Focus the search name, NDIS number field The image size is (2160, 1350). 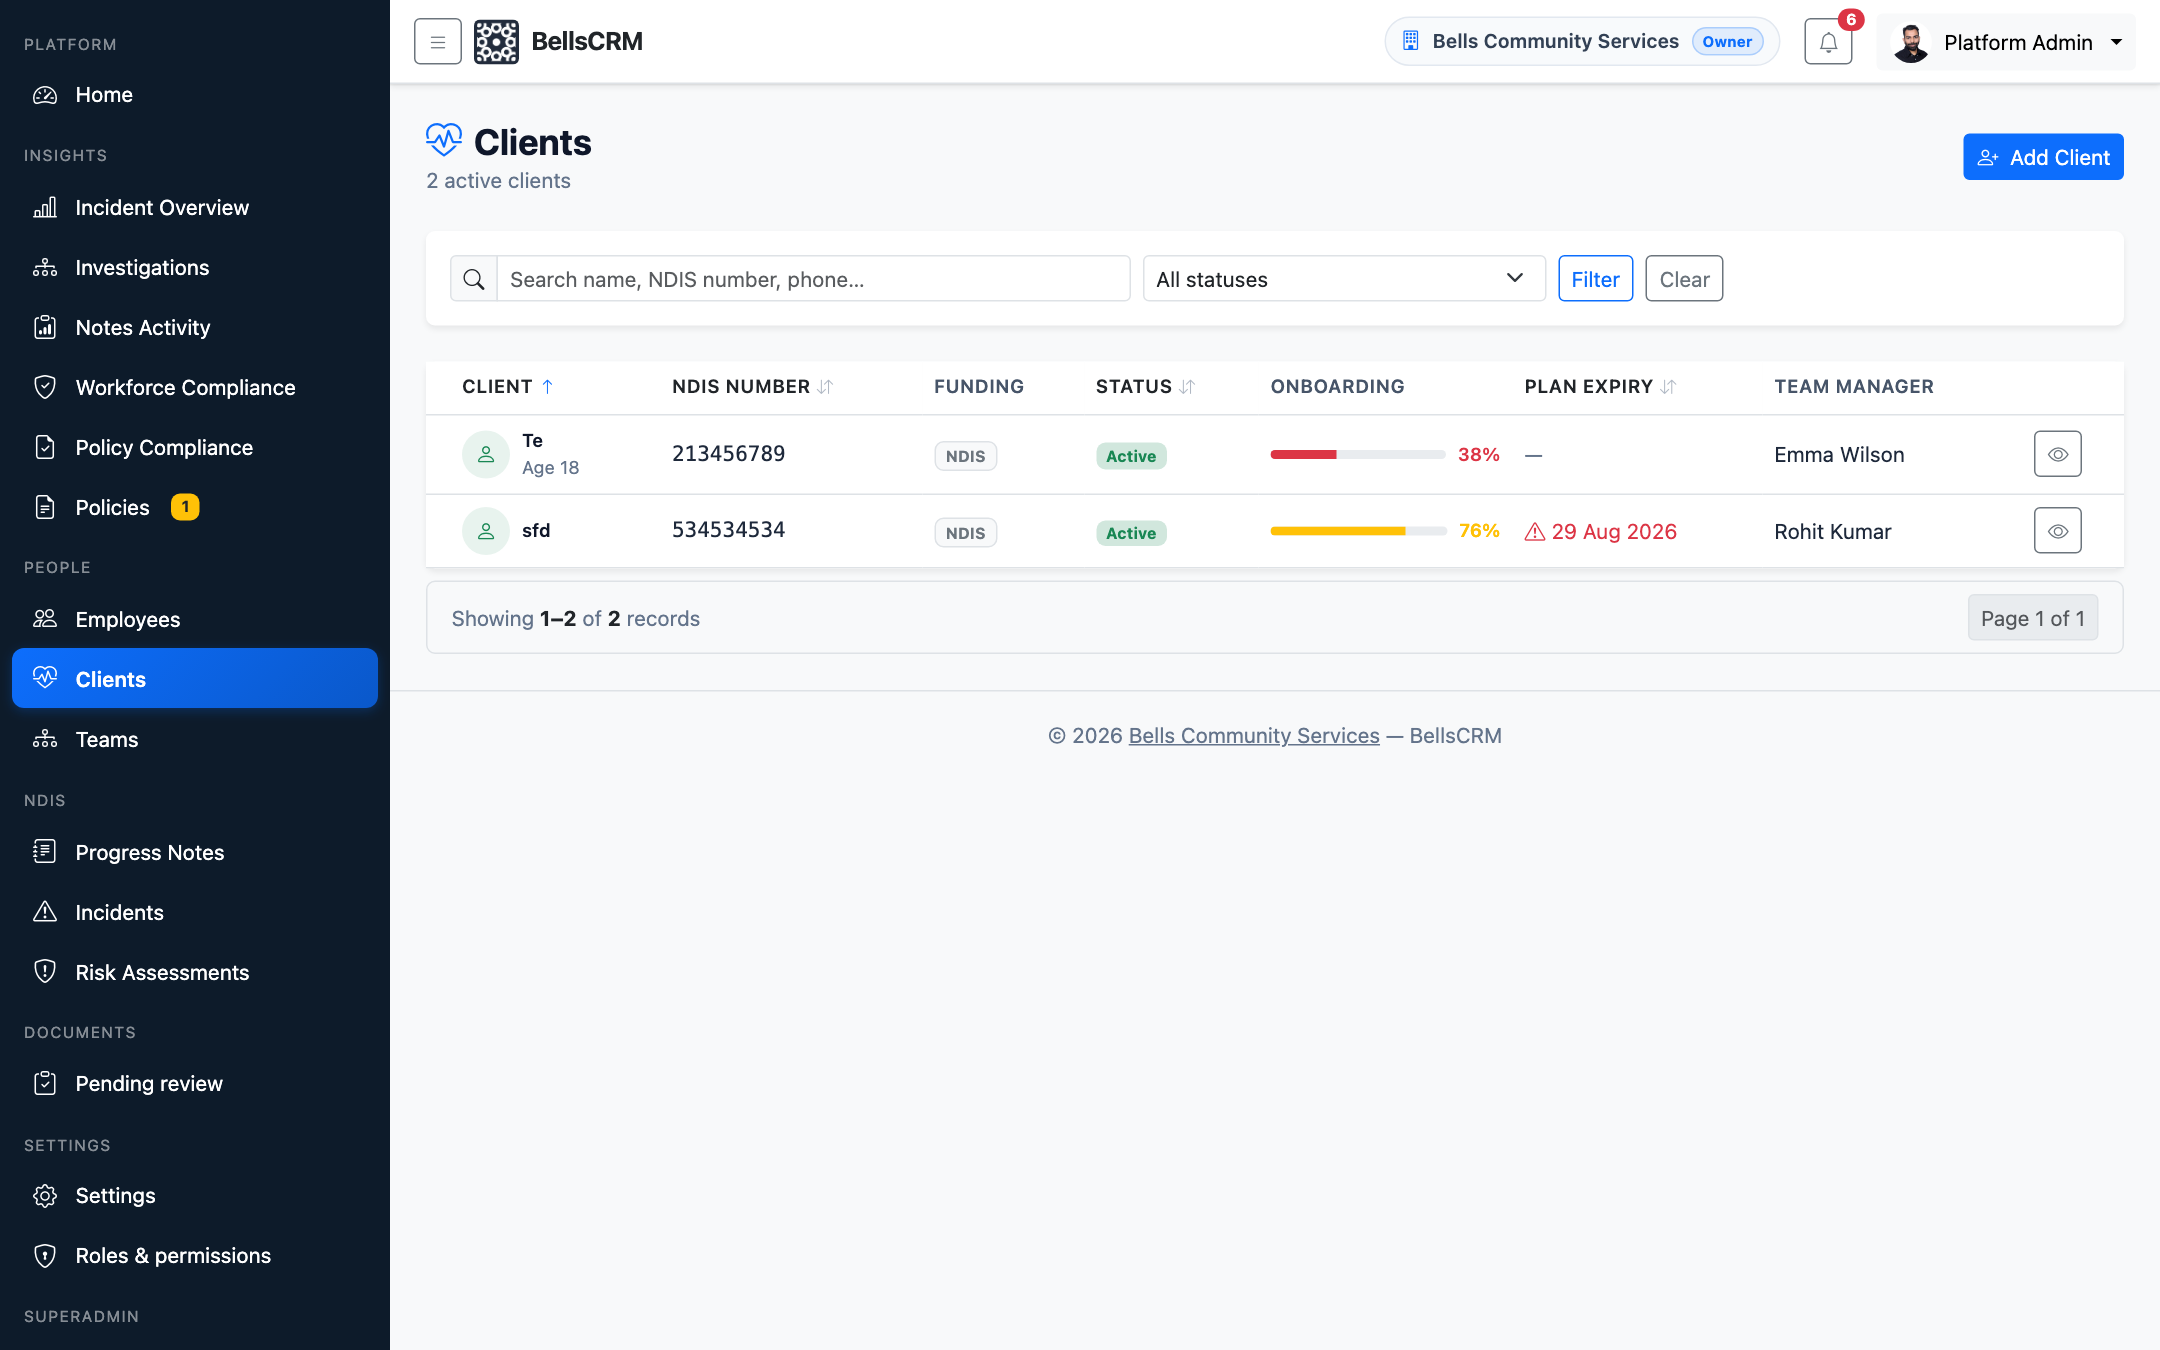813,279
